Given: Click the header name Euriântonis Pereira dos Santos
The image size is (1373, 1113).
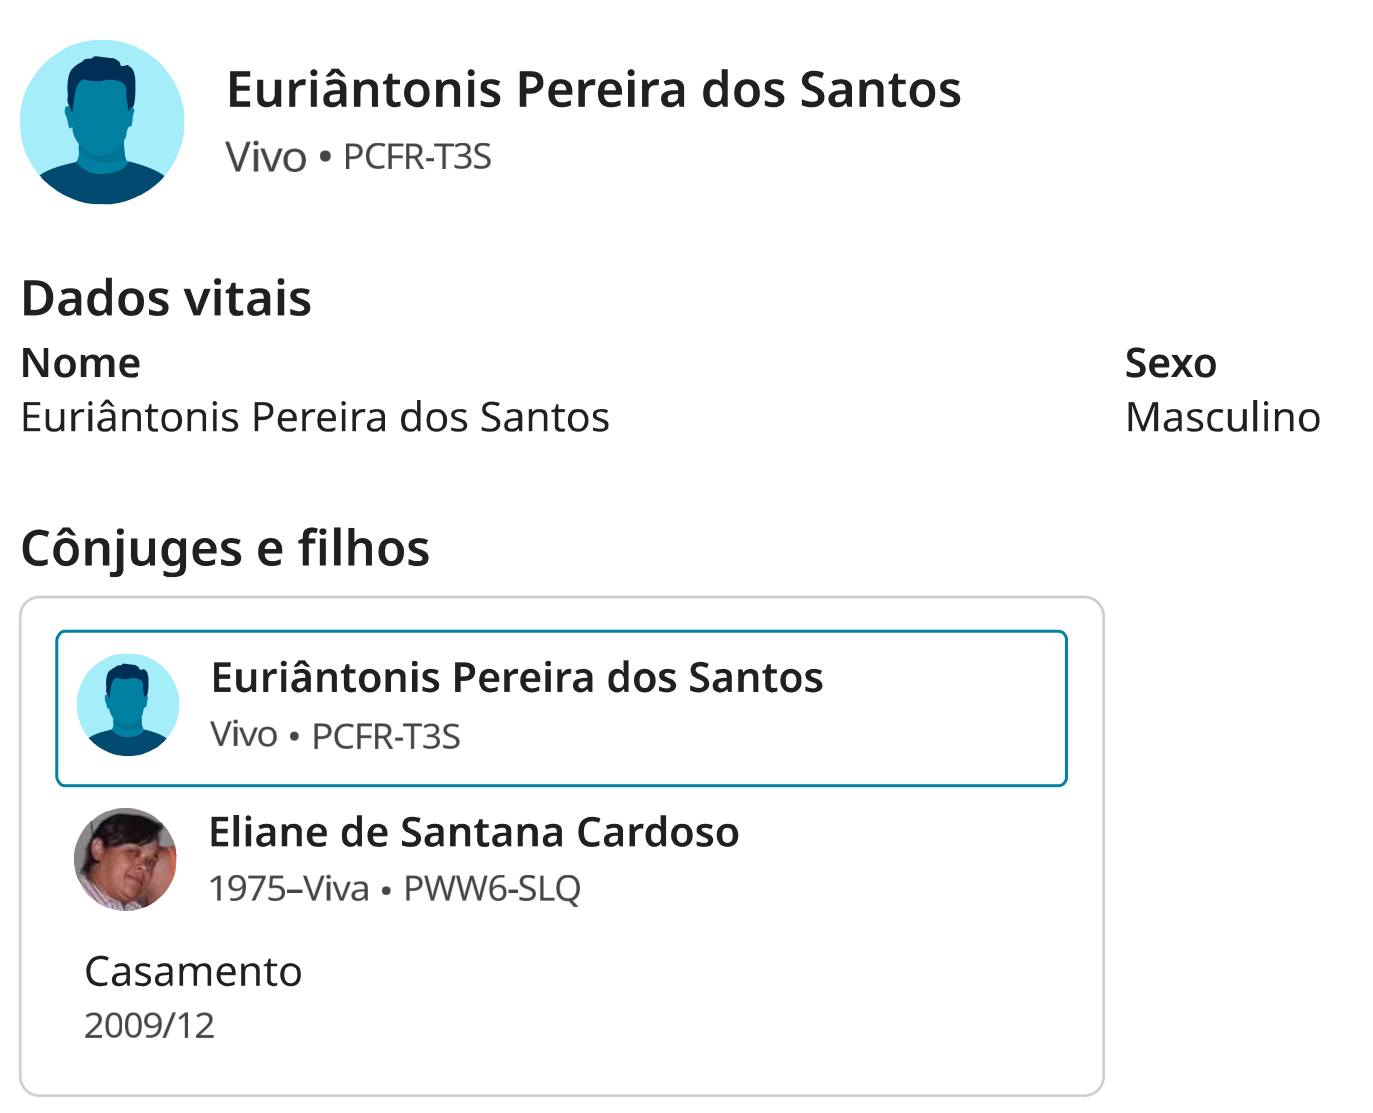Looking at the screenshot, I should click(x=594, y=89).
